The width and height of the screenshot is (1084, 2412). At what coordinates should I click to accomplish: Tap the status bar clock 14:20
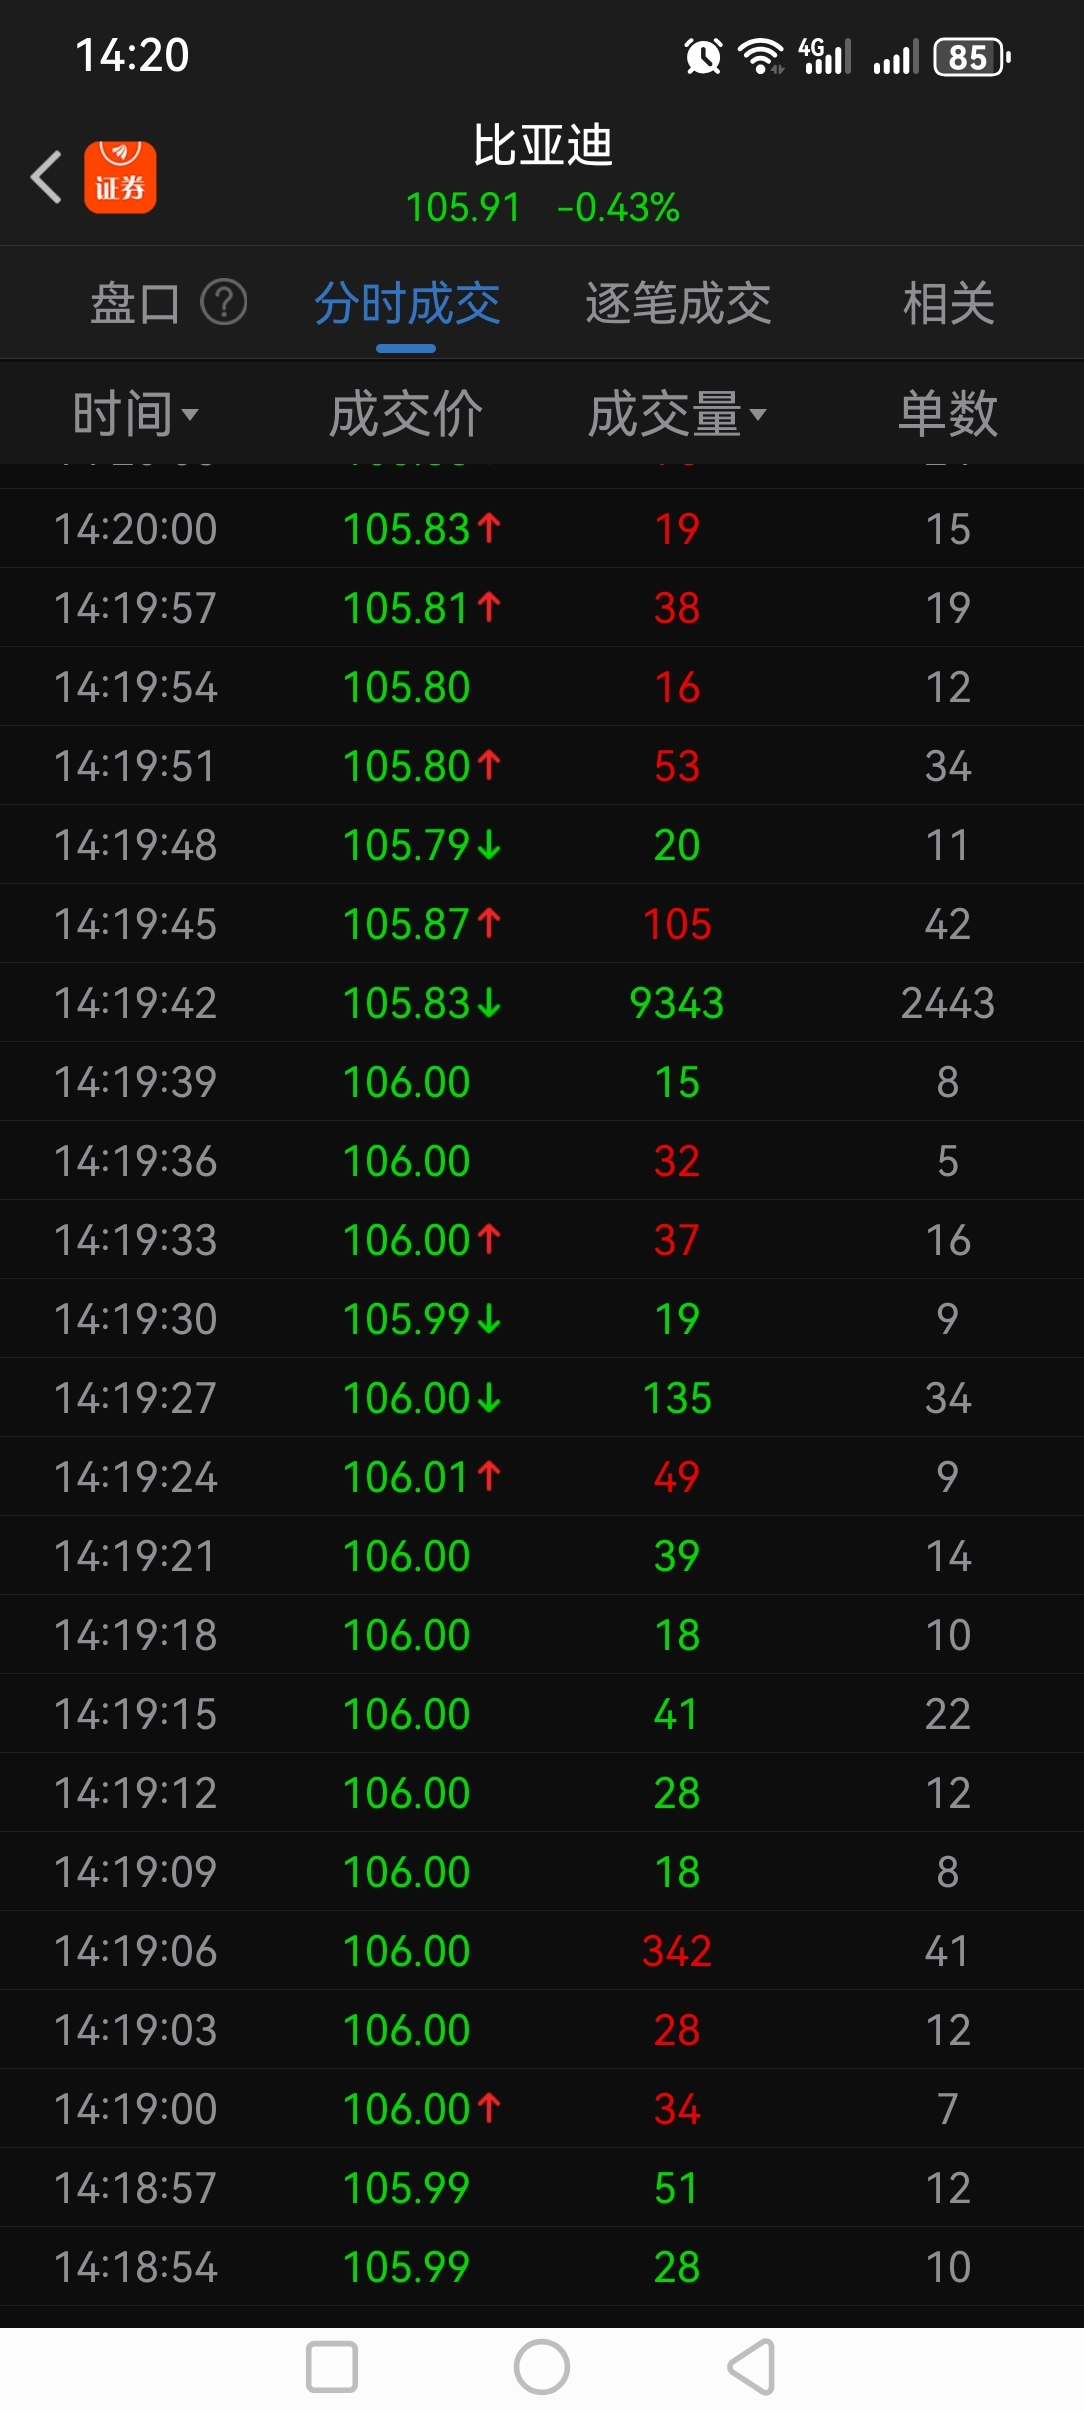click(x=132, y=55)
